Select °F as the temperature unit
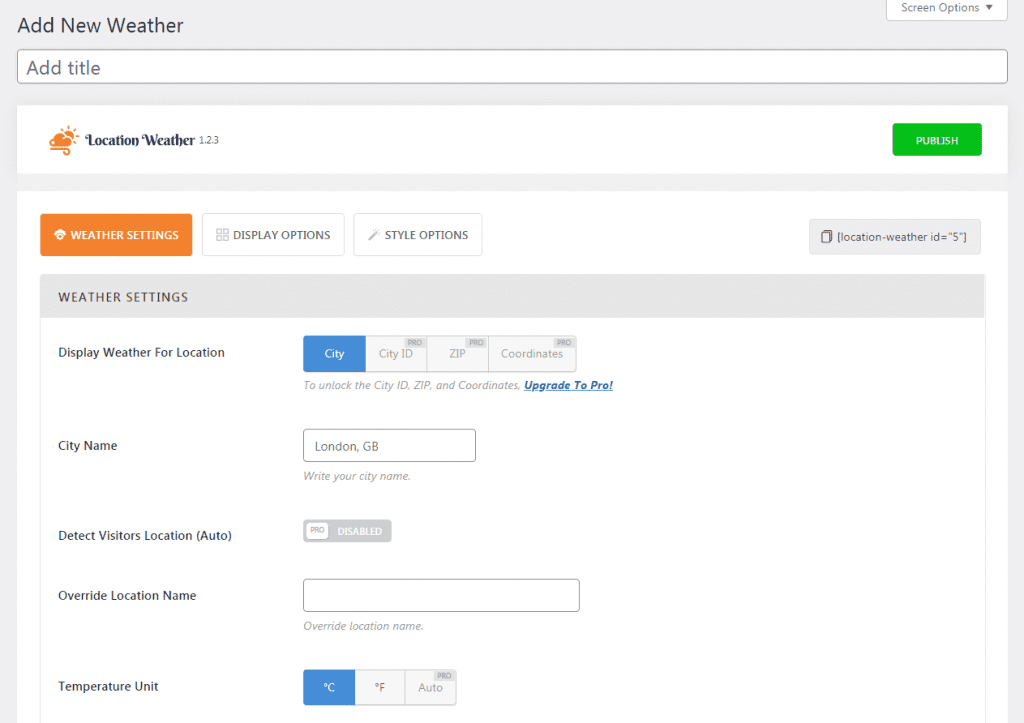This screenshot has width=1024, height=723. click(x=380, y=687)
